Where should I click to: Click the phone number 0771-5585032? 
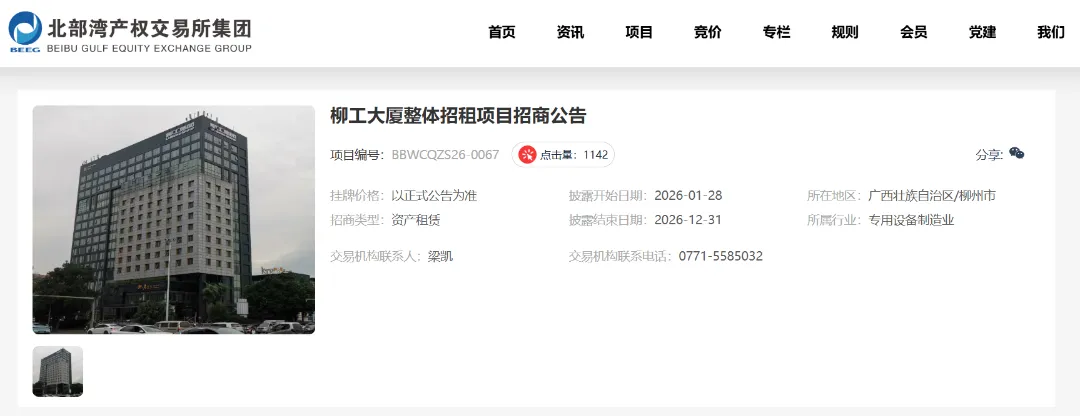click(720, 257)
